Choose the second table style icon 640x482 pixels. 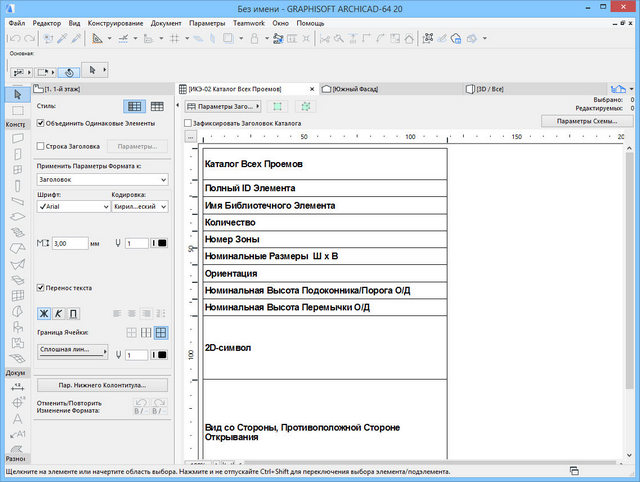pyautogui.click(x=157, y=106)
